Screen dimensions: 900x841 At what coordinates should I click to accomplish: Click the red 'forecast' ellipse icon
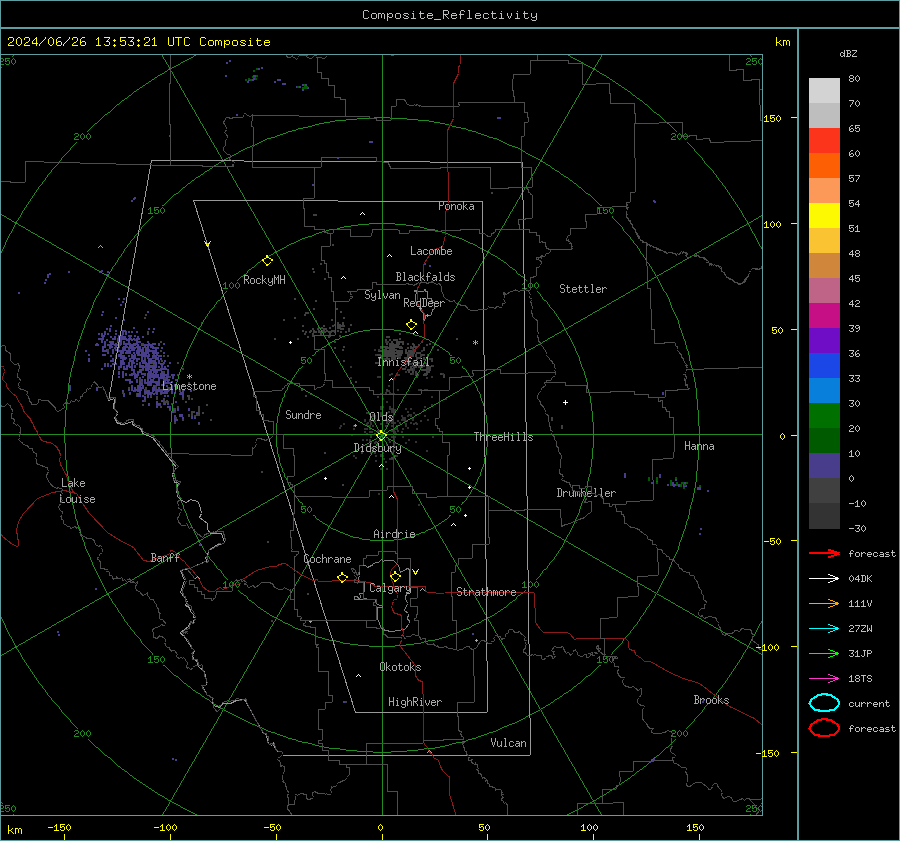coord(824,728)
